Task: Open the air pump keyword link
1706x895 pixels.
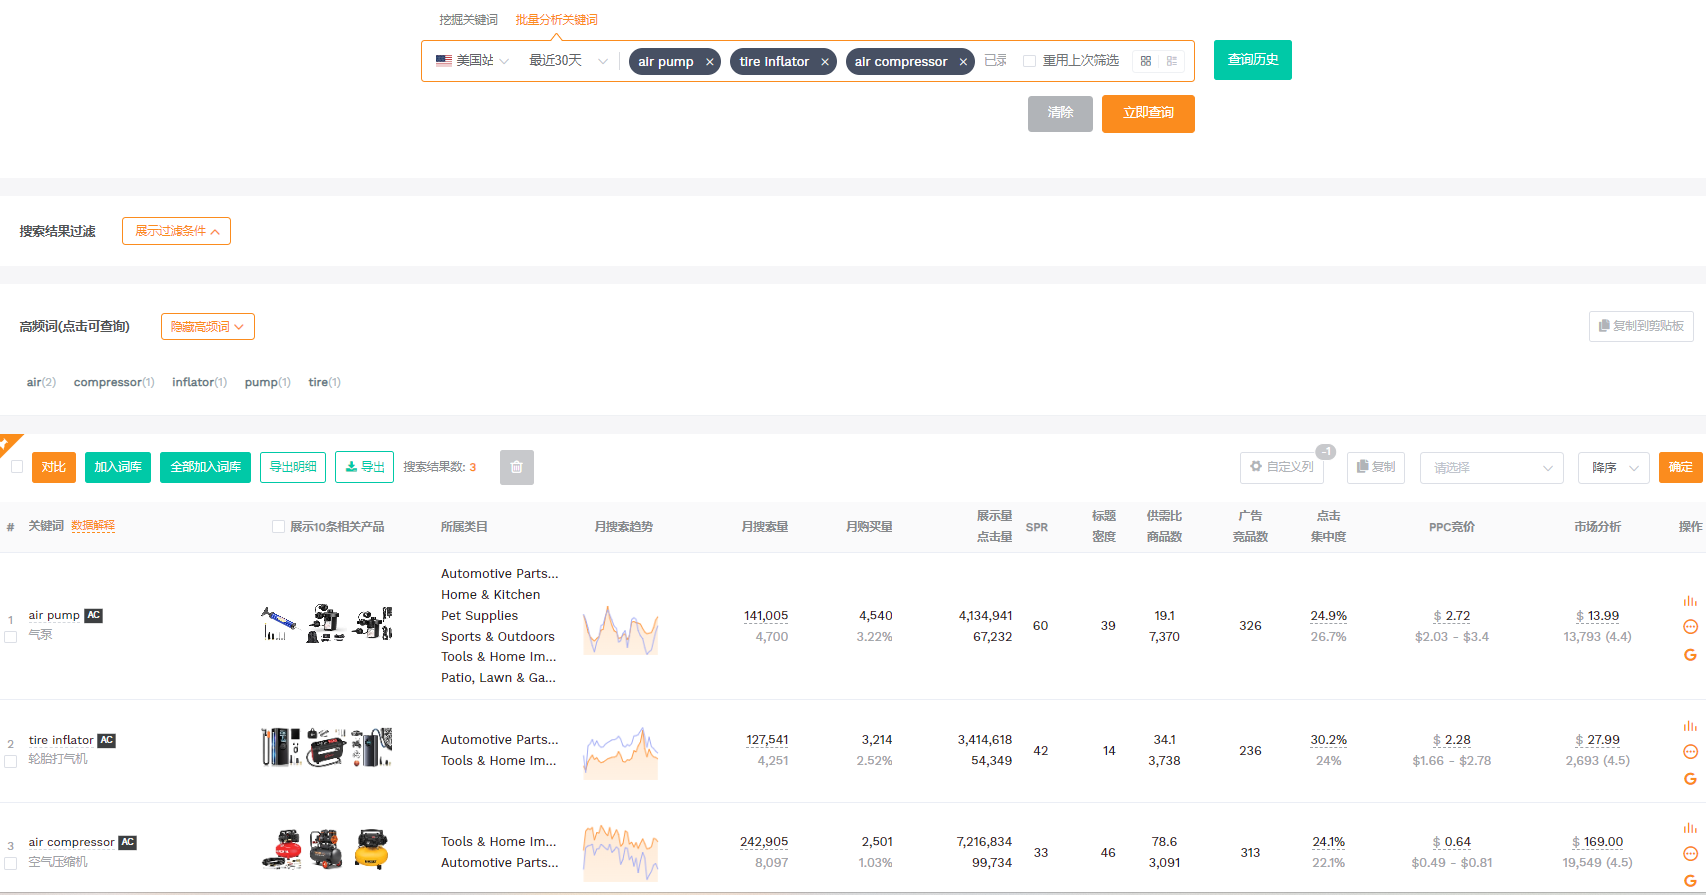Action: pos(54,616)
